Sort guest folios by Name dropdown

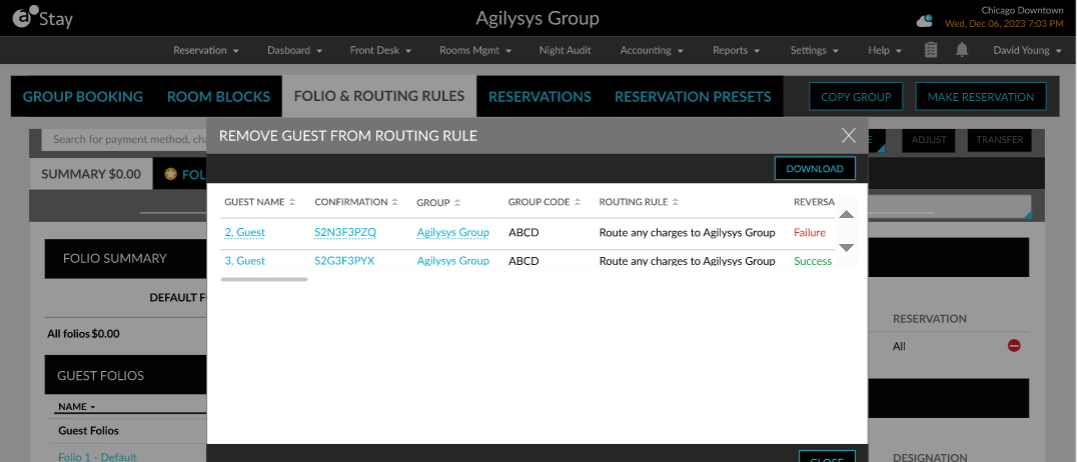coord(76,406)
